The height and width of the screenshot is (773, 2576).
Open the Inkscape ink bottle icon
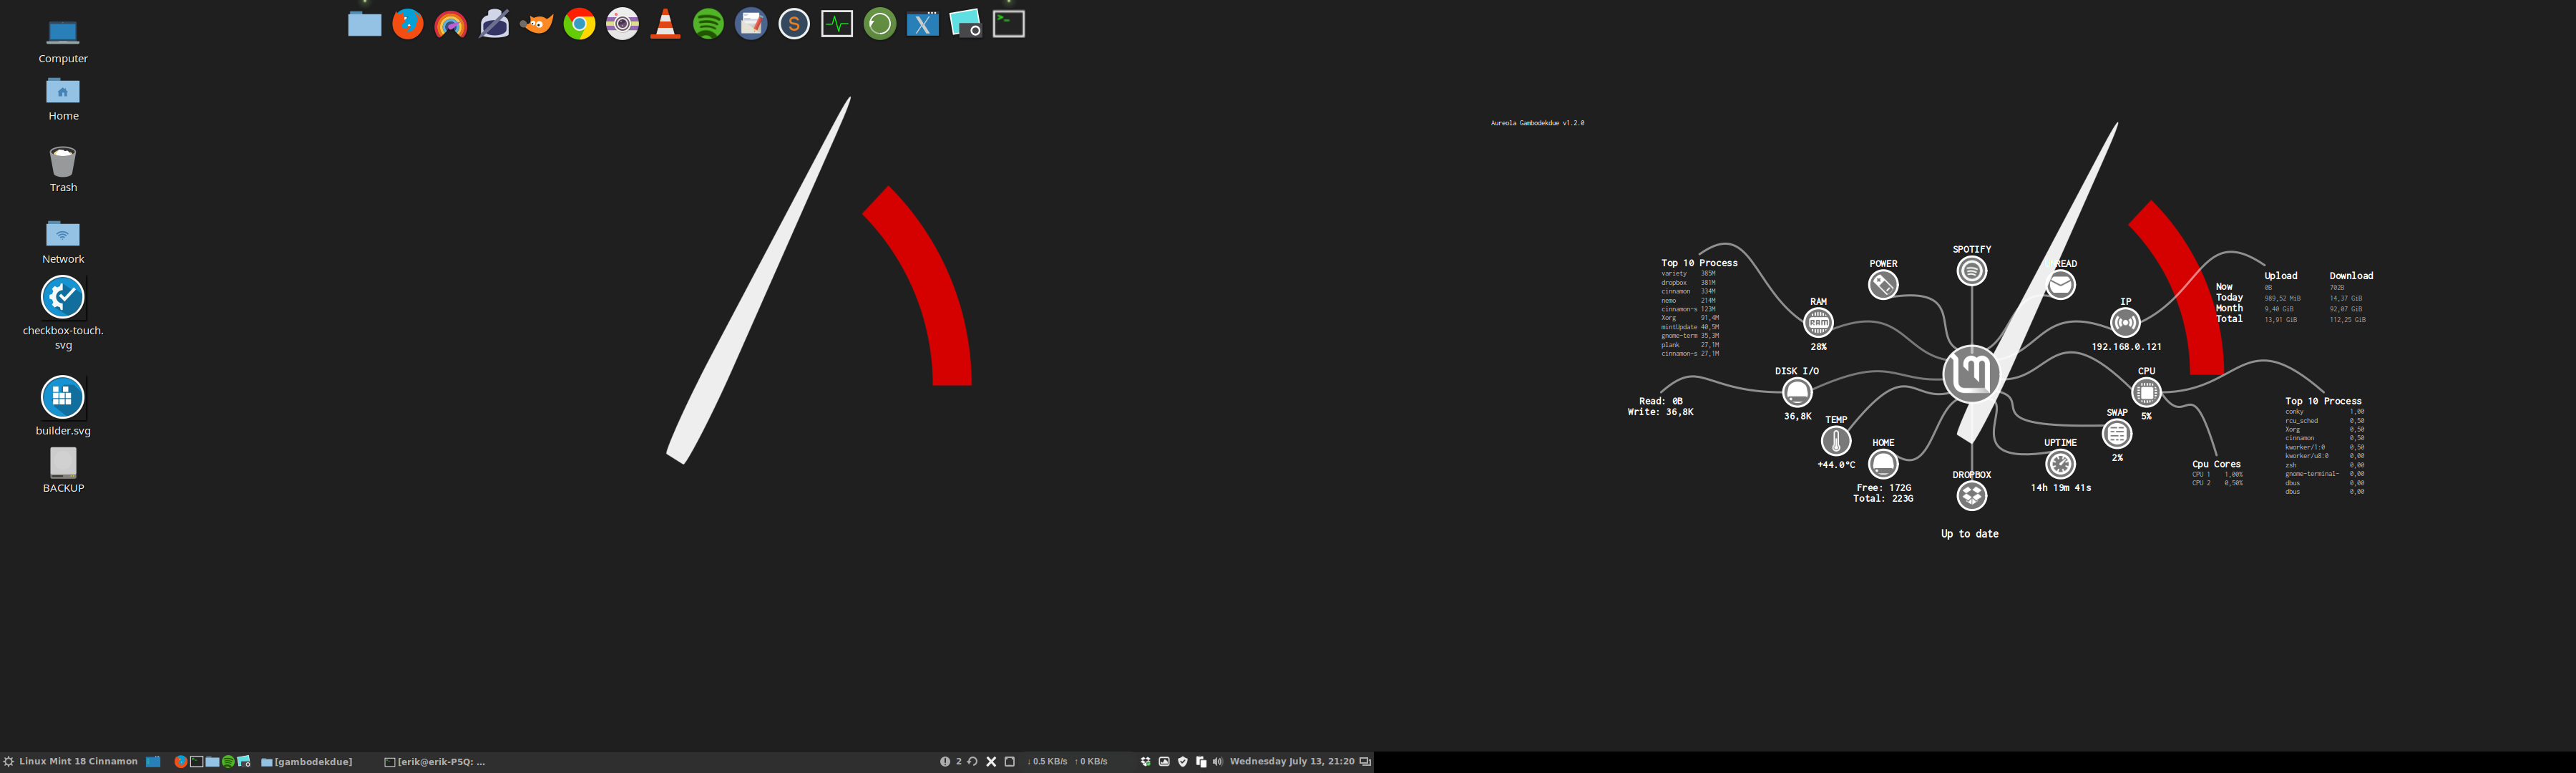[494, 24]
